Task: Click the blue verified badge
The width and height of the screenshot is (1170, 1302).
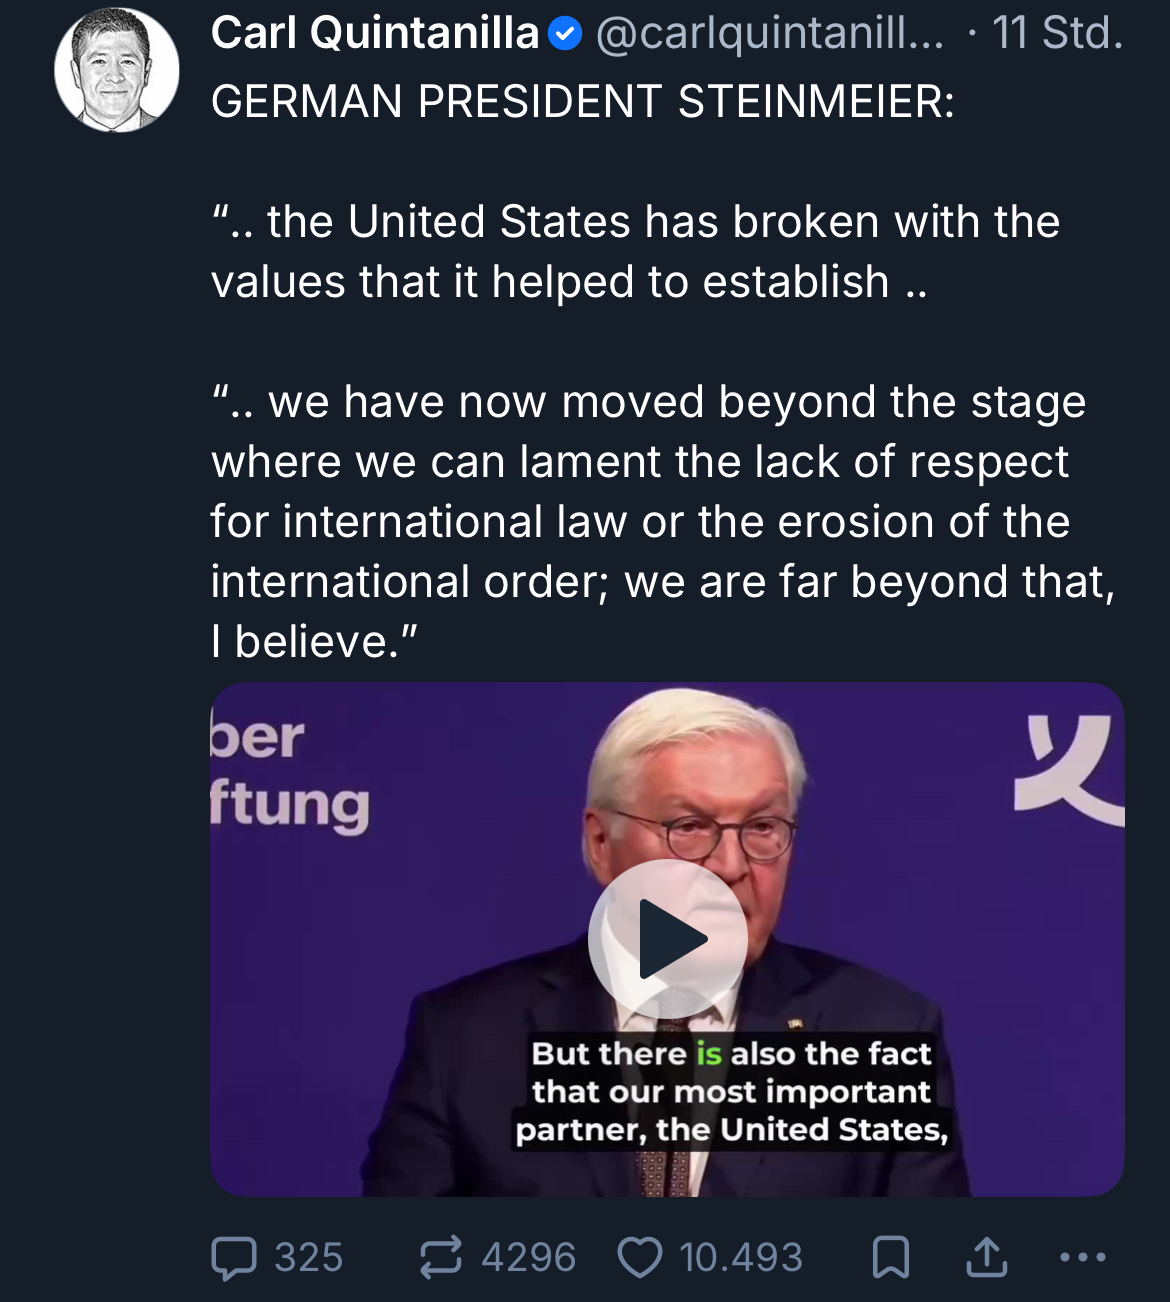Action: [x=566, y=35]
